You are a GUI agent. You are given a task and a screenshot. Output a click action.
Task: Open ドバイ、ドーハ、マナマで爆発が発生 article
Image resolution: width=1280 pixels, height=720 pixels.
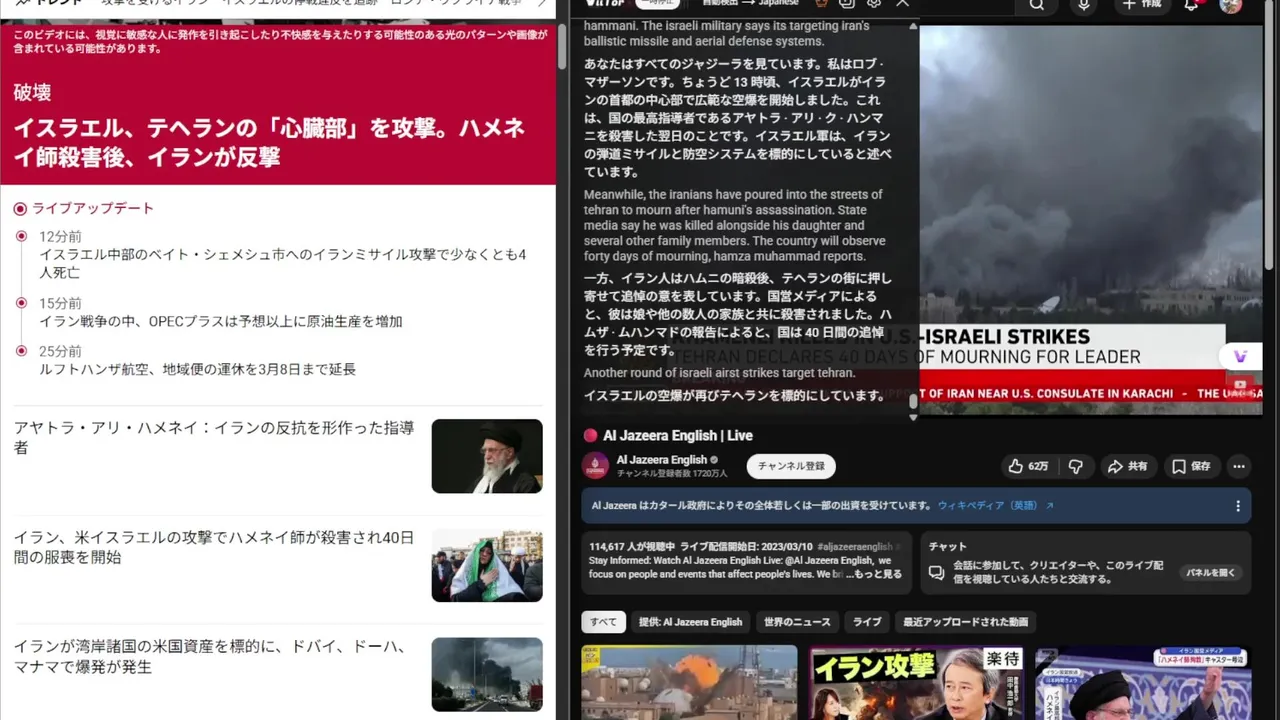tap(210, 656)
